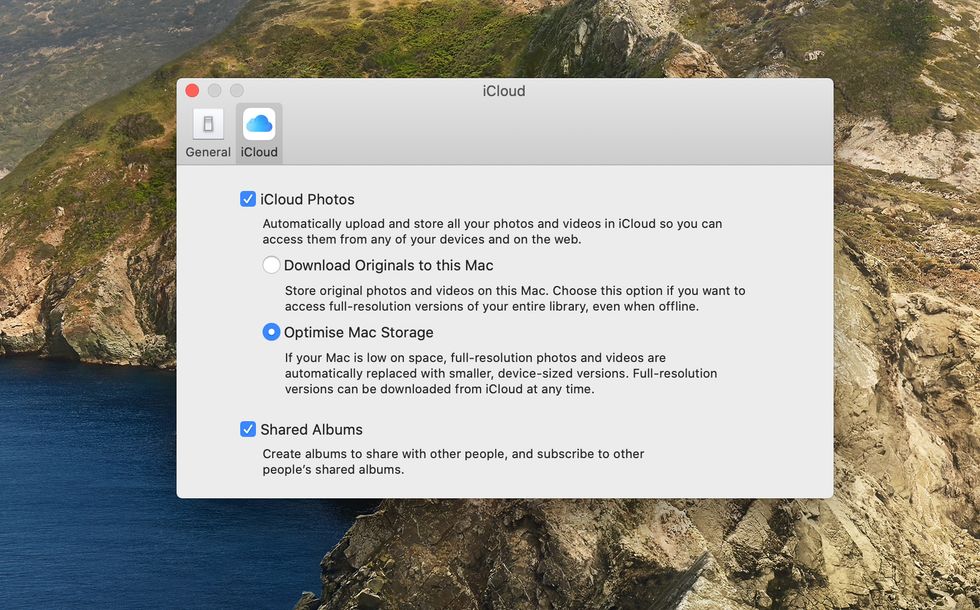This screenshot has width=980, height=610.
Task: Click the Shared Albums text label
Action: pos(311,429)
